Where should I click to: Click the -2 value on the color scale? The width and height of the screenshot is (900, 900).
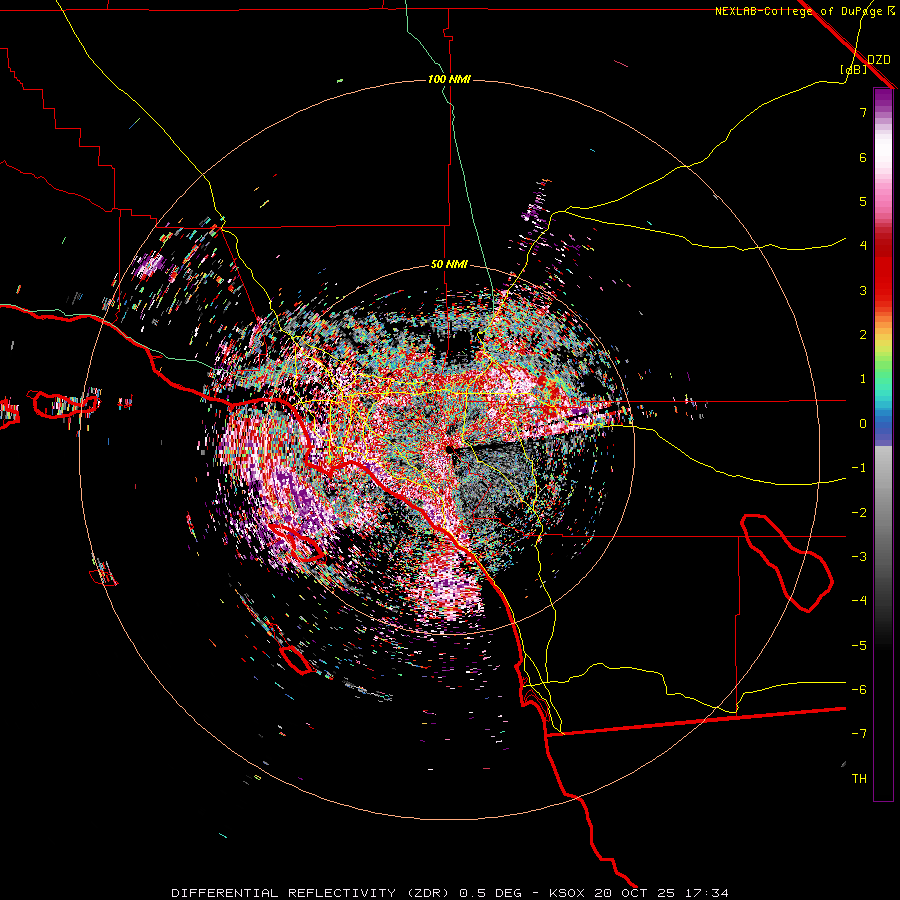click(859, 512)
